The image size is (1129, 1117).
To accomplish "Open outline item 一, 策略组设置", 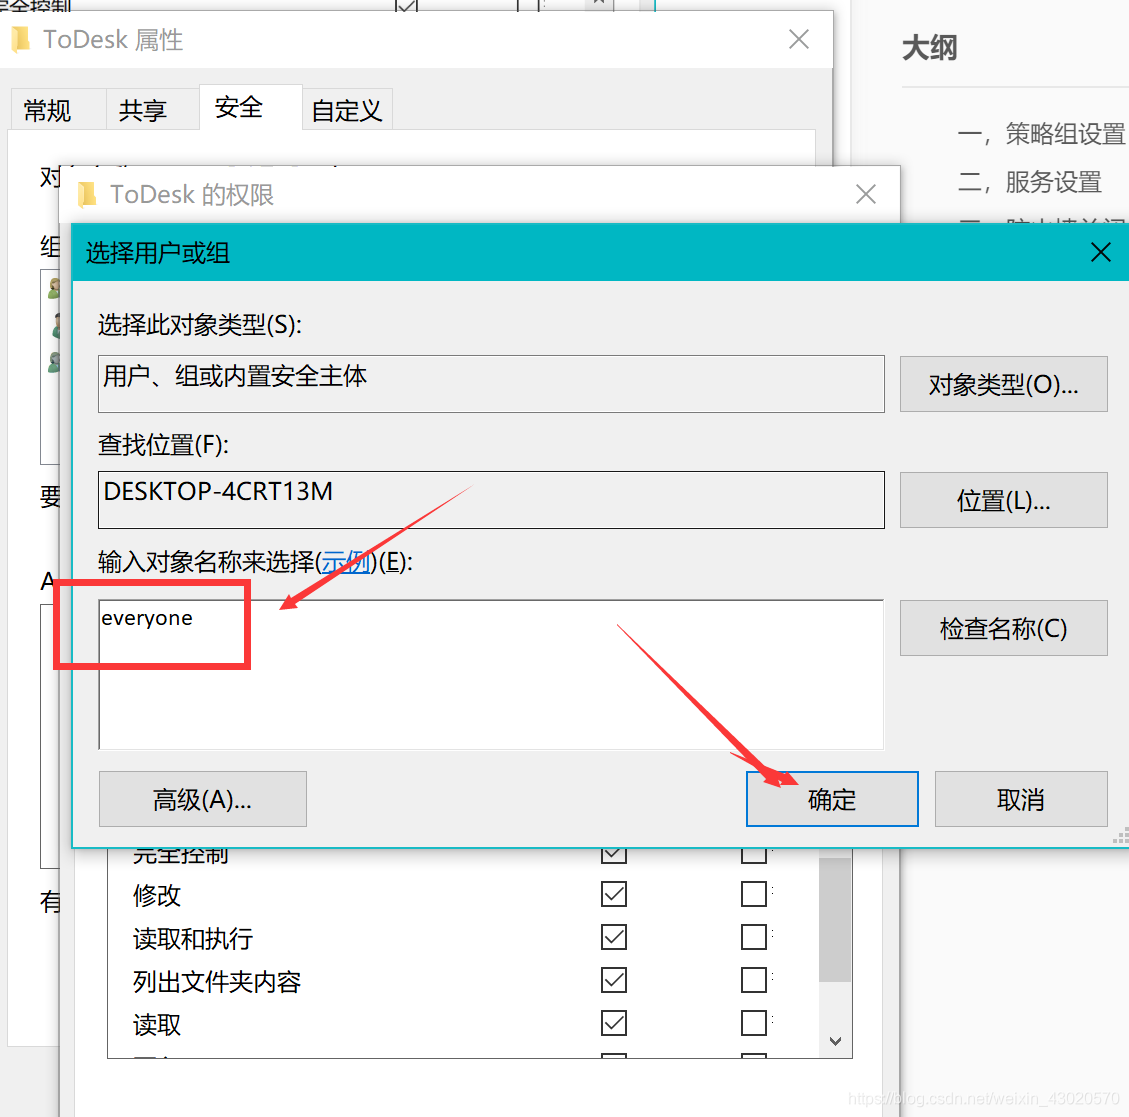I will click(x=1041, y=134).
